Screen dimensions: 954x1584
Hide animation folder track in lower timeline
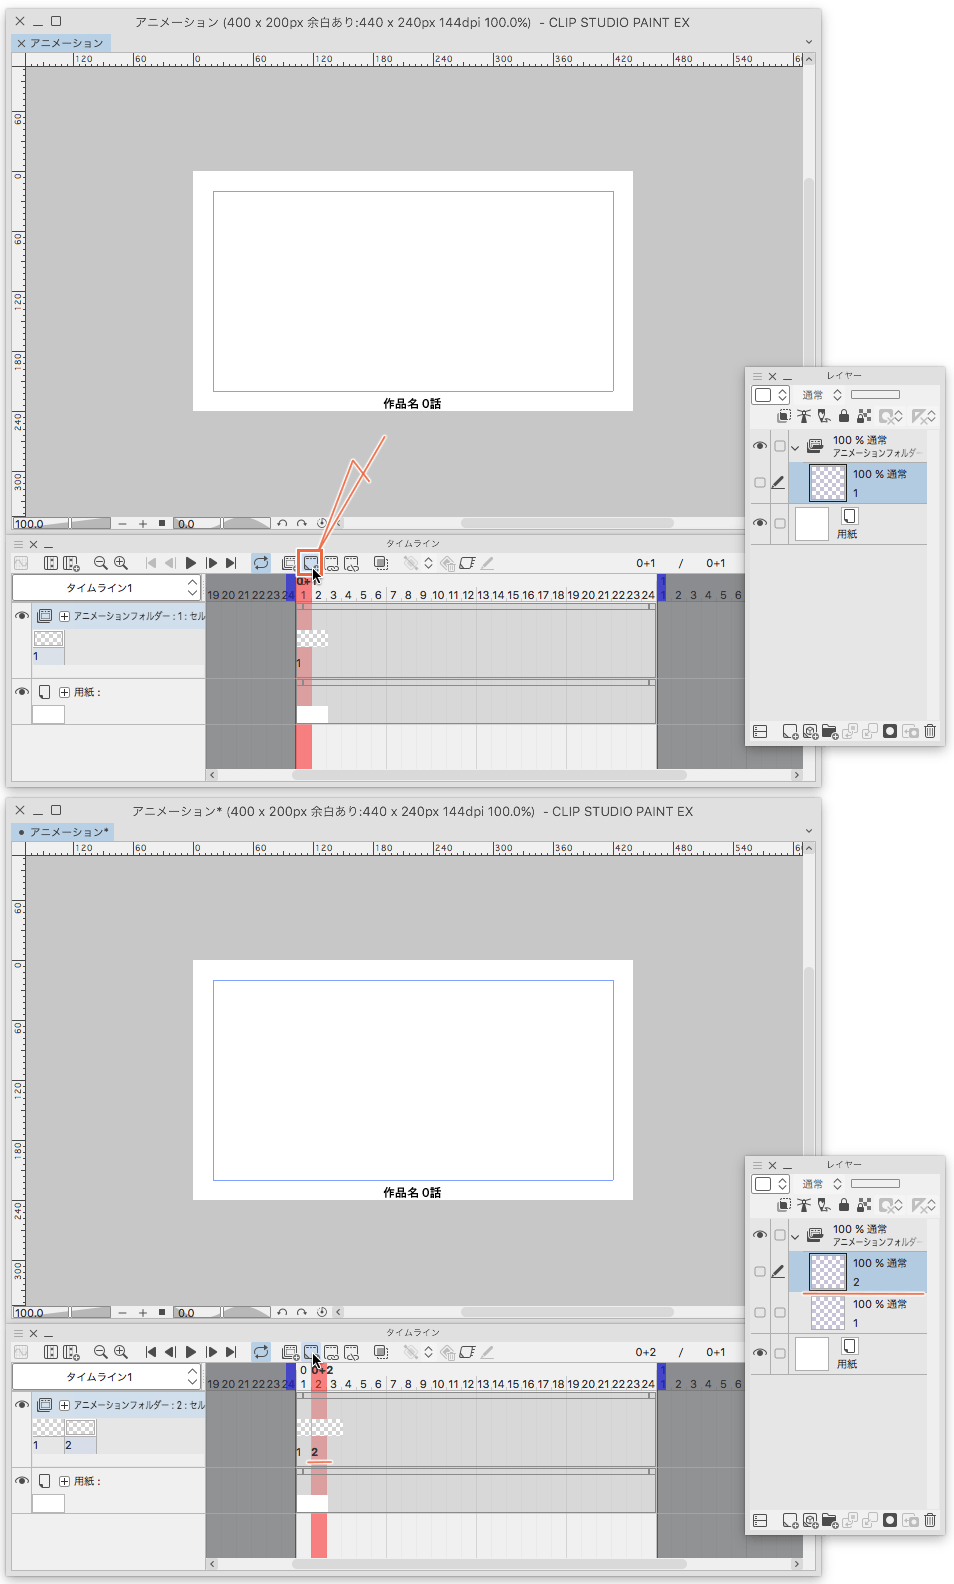[x=22, y=1405]
